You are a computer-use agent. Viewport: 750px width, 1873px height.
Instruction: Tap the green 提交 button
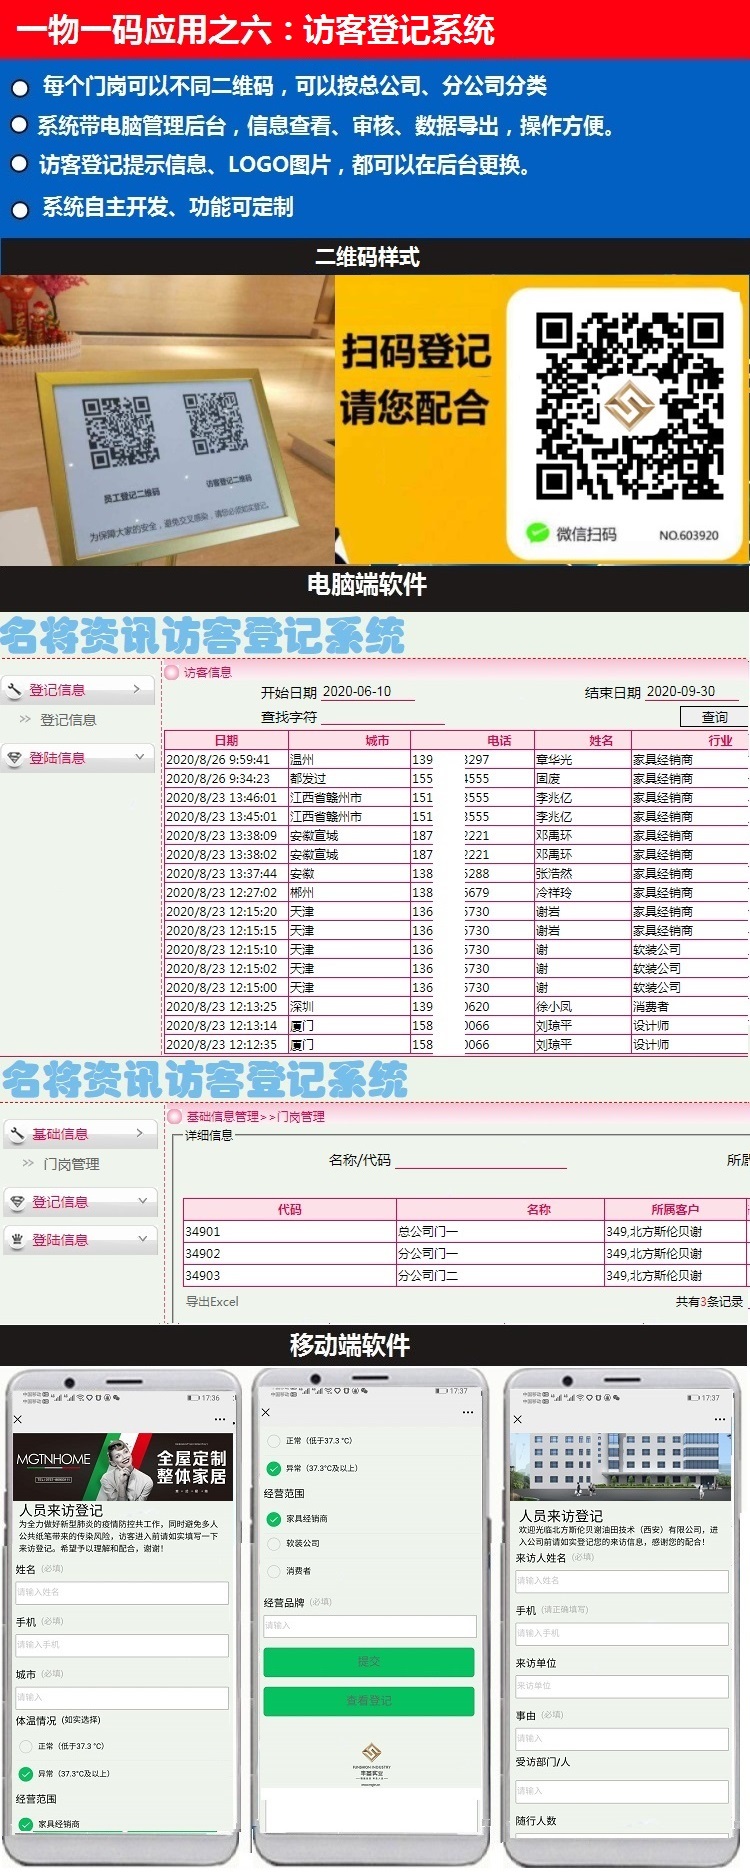369,1661
